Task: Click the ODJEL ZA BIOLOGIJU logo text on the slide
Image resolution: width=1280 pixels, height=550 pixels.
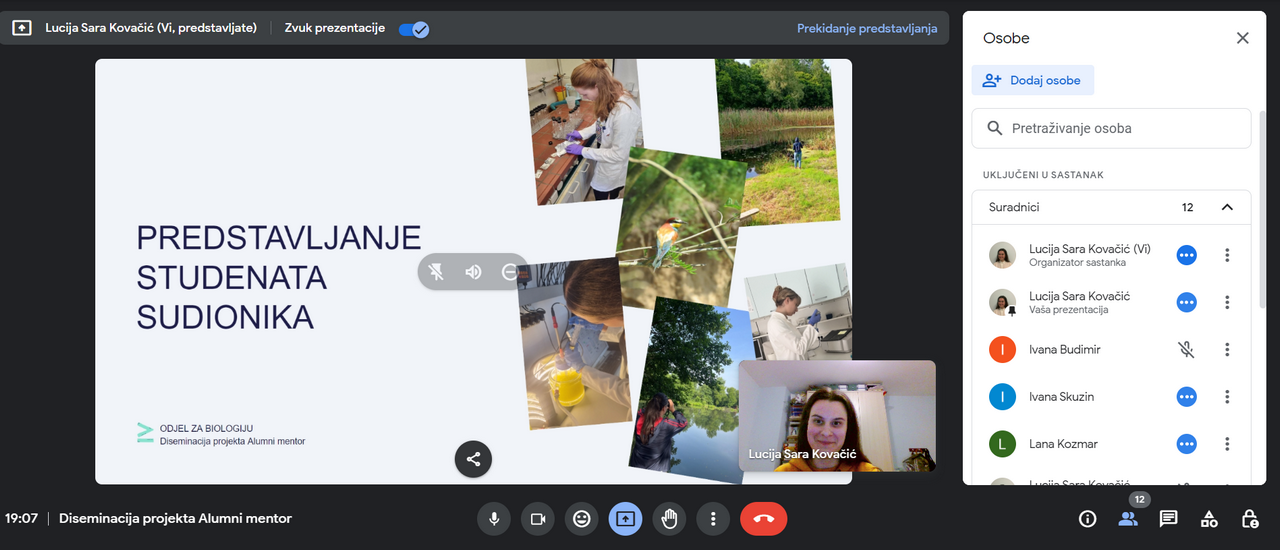Action: point(206,428)
